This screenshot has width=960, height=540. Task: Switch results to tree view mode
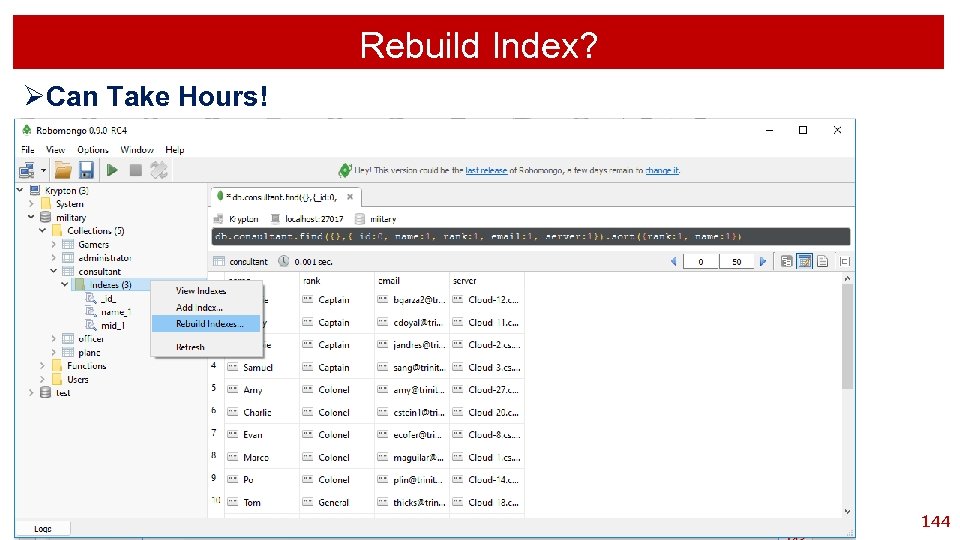click(787, 261)
